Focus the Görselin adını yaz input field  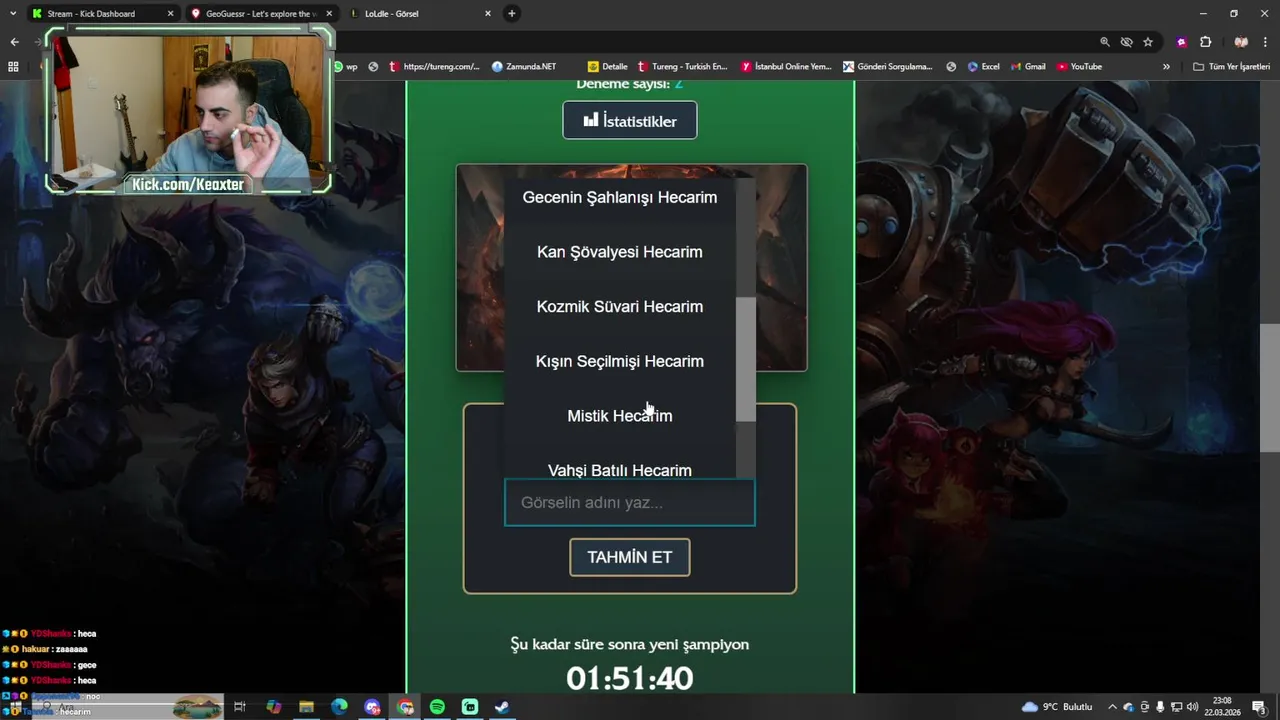pos(630,502)
